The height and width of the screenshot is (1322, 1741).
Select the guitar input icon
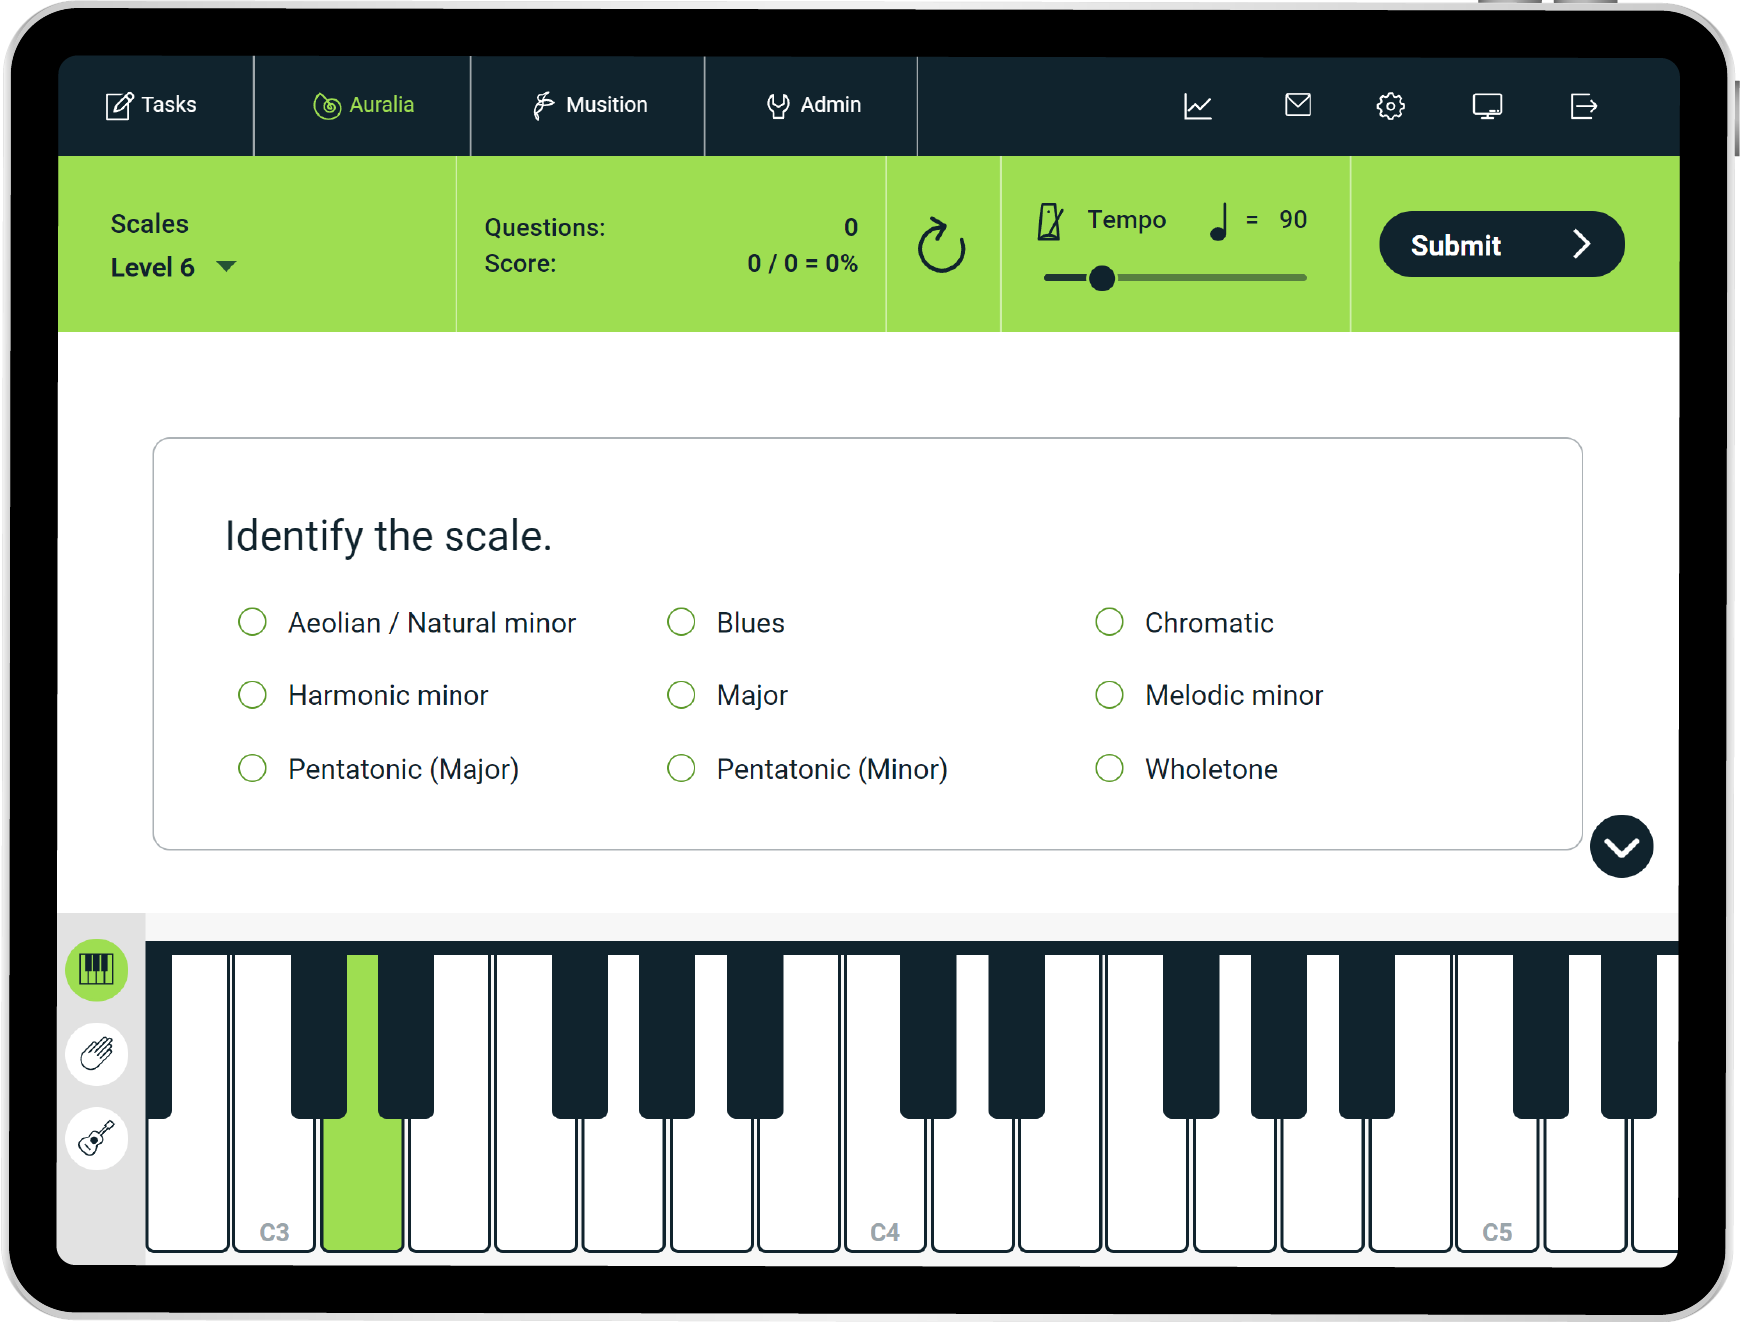97,1138
